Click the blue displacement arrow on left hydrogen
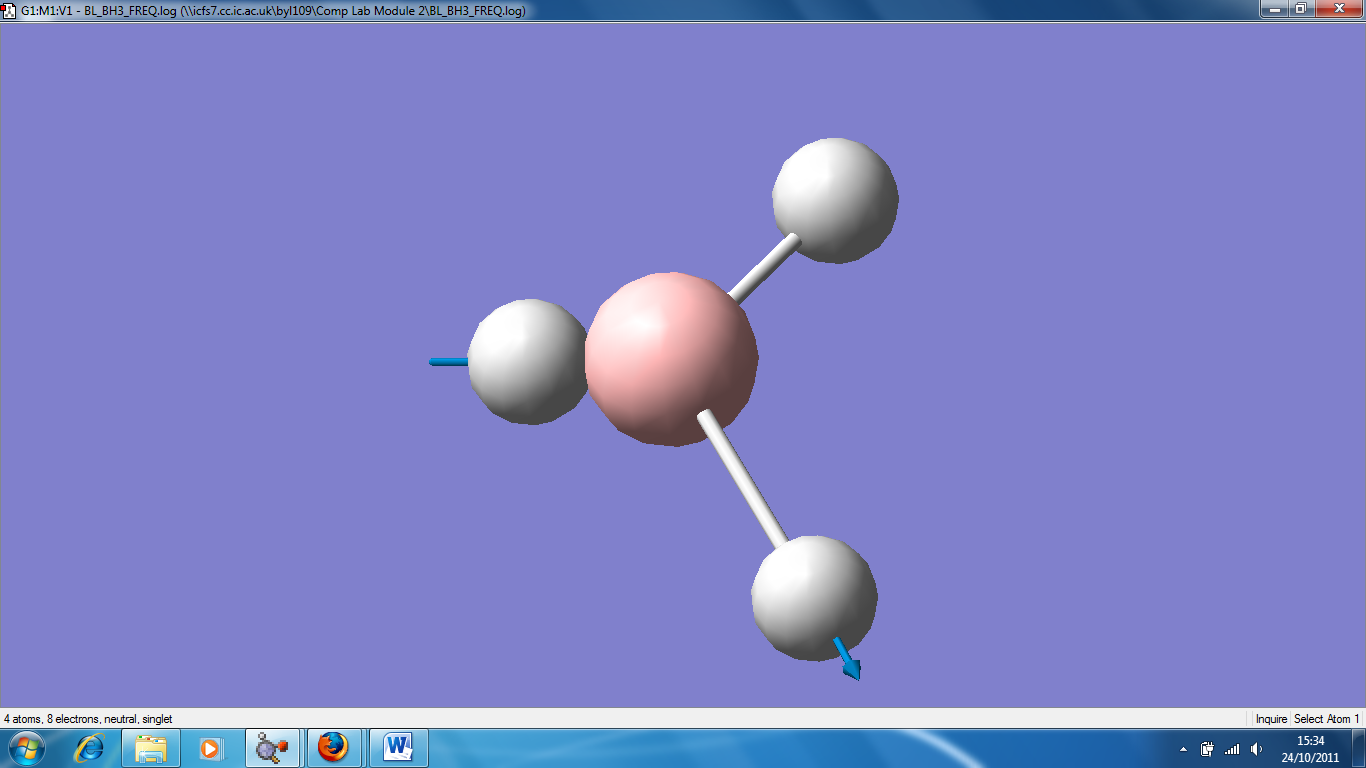Image resolution: width=1366 pixels, height=768 pixels. tap(449, 361)
